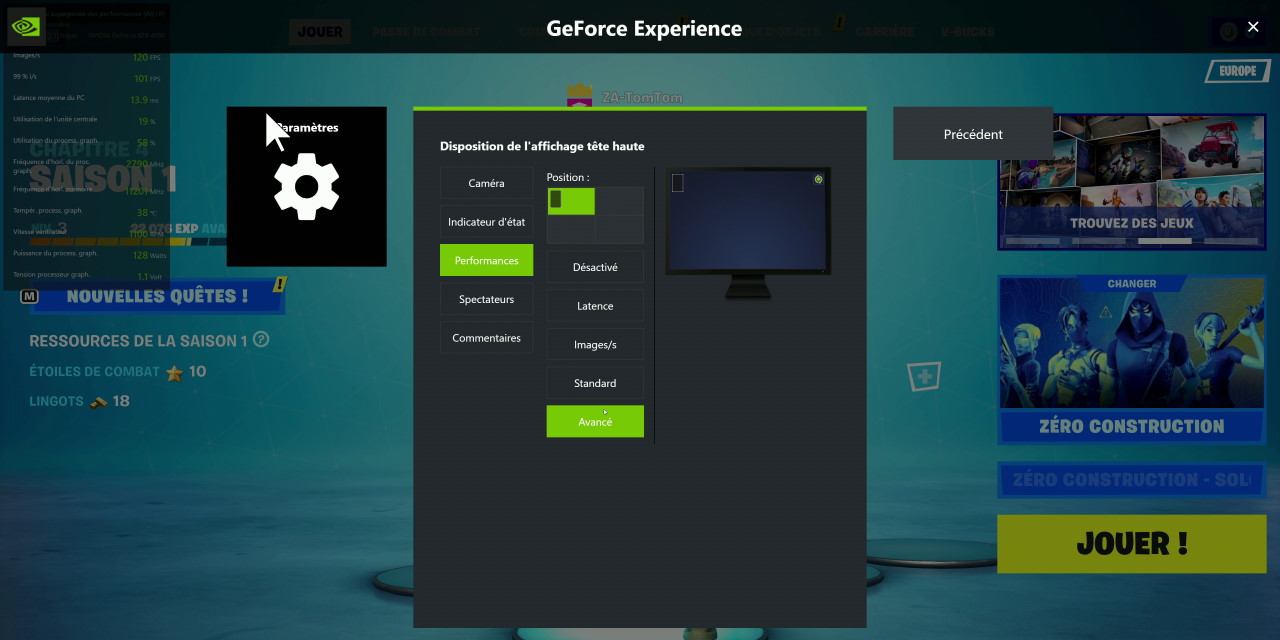Image resolution: width=1280 pixels, height=640 pixels.
Task: Select bottom-left position quadrant
Action: 571,229
